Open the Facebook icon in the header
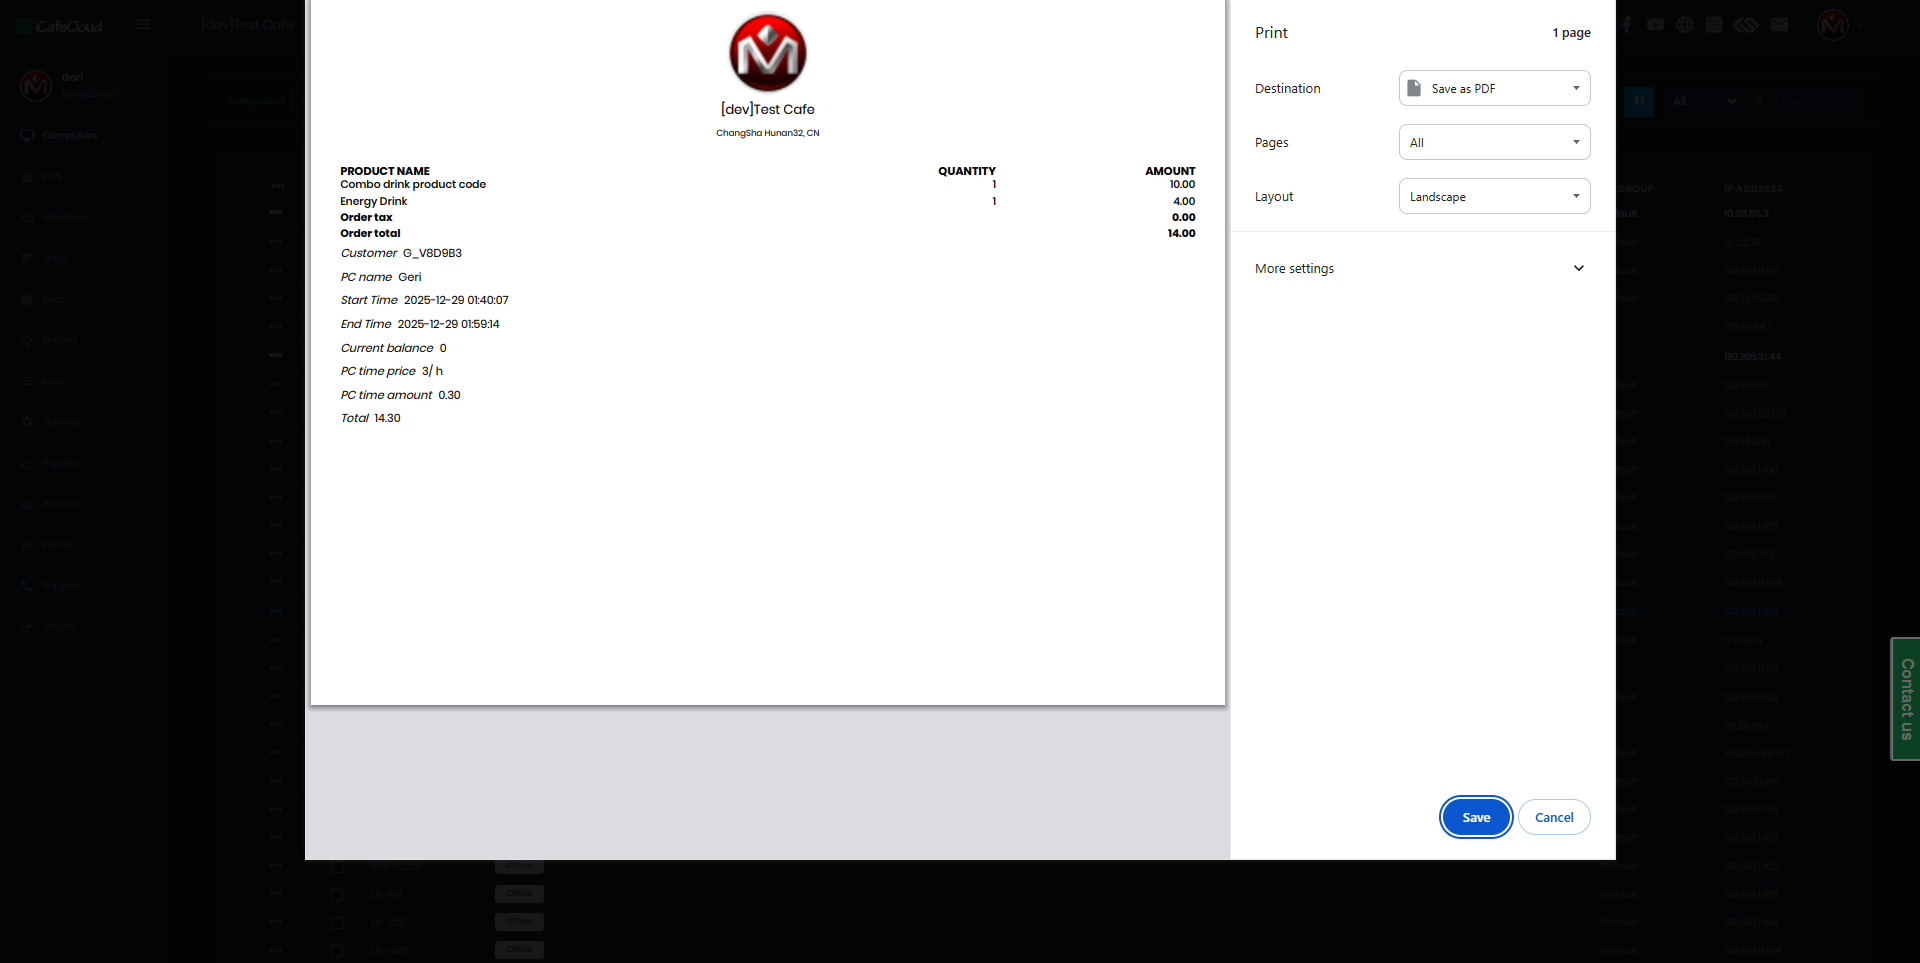The image size is (1920, 963). pyautogui.click(x=1627, y=25)
